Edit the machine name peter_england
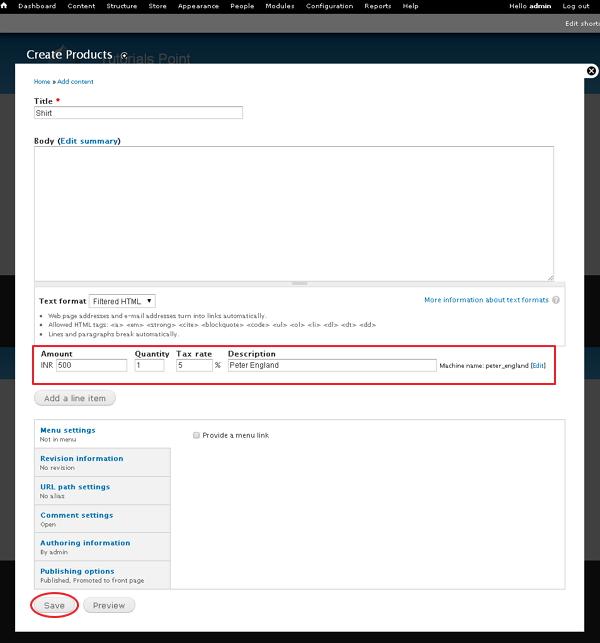The image size is (600, 643). pos(538,366)
